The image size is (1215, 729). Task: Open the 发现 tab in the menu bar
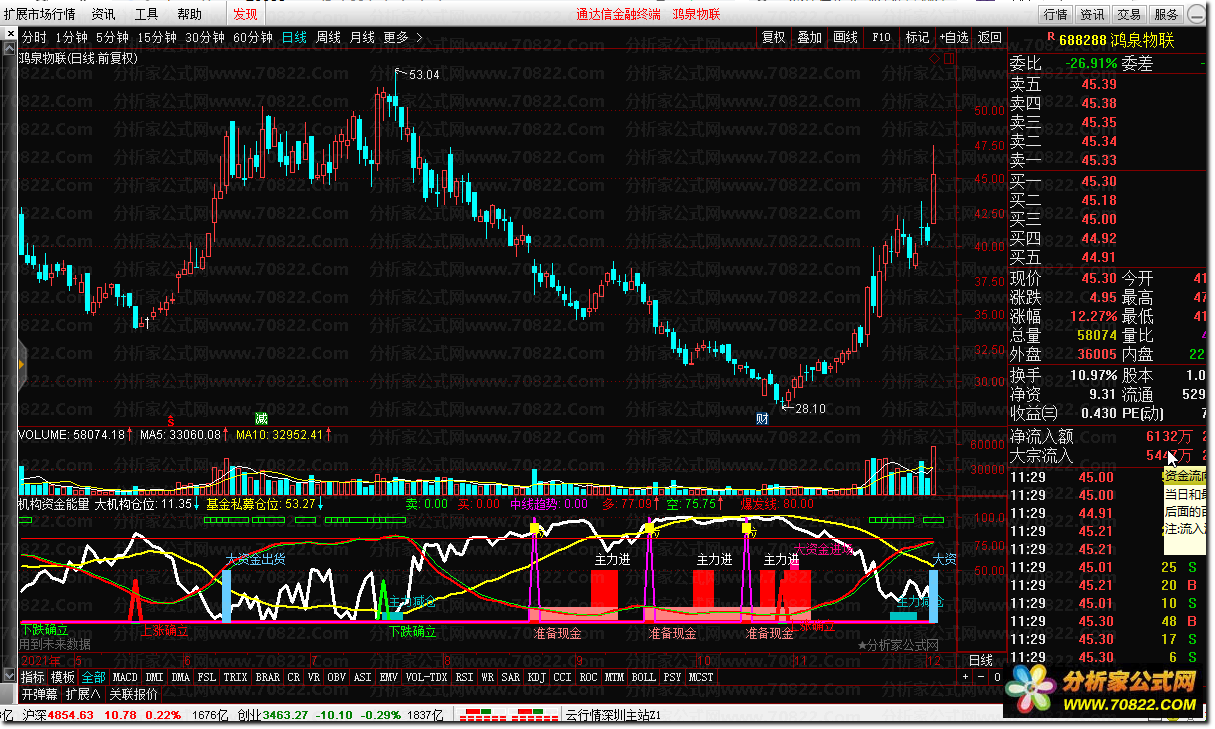(245, 14)
